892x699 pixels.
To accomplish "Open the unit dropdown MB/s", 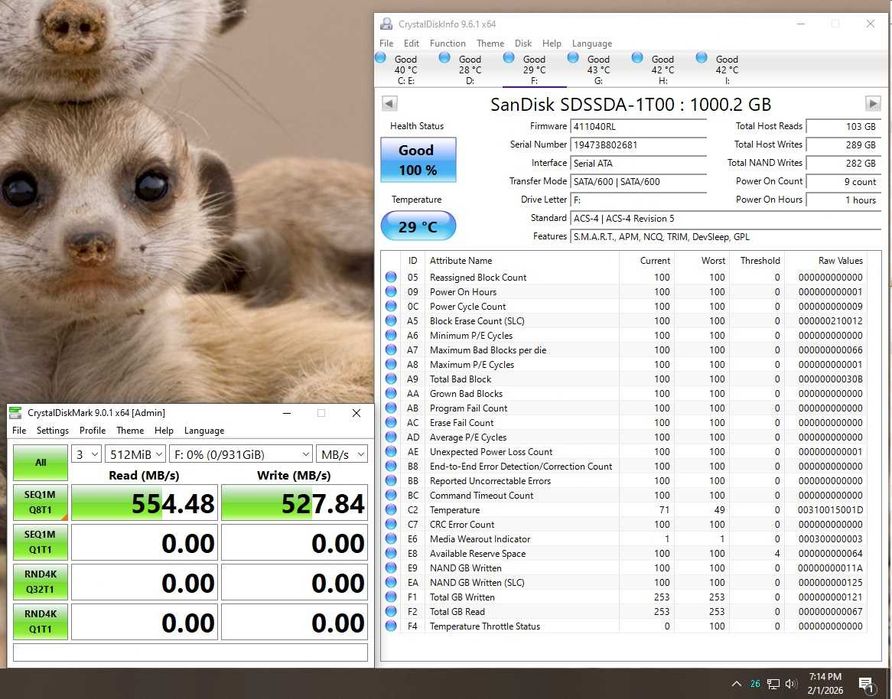I will (x=342, y=454).
